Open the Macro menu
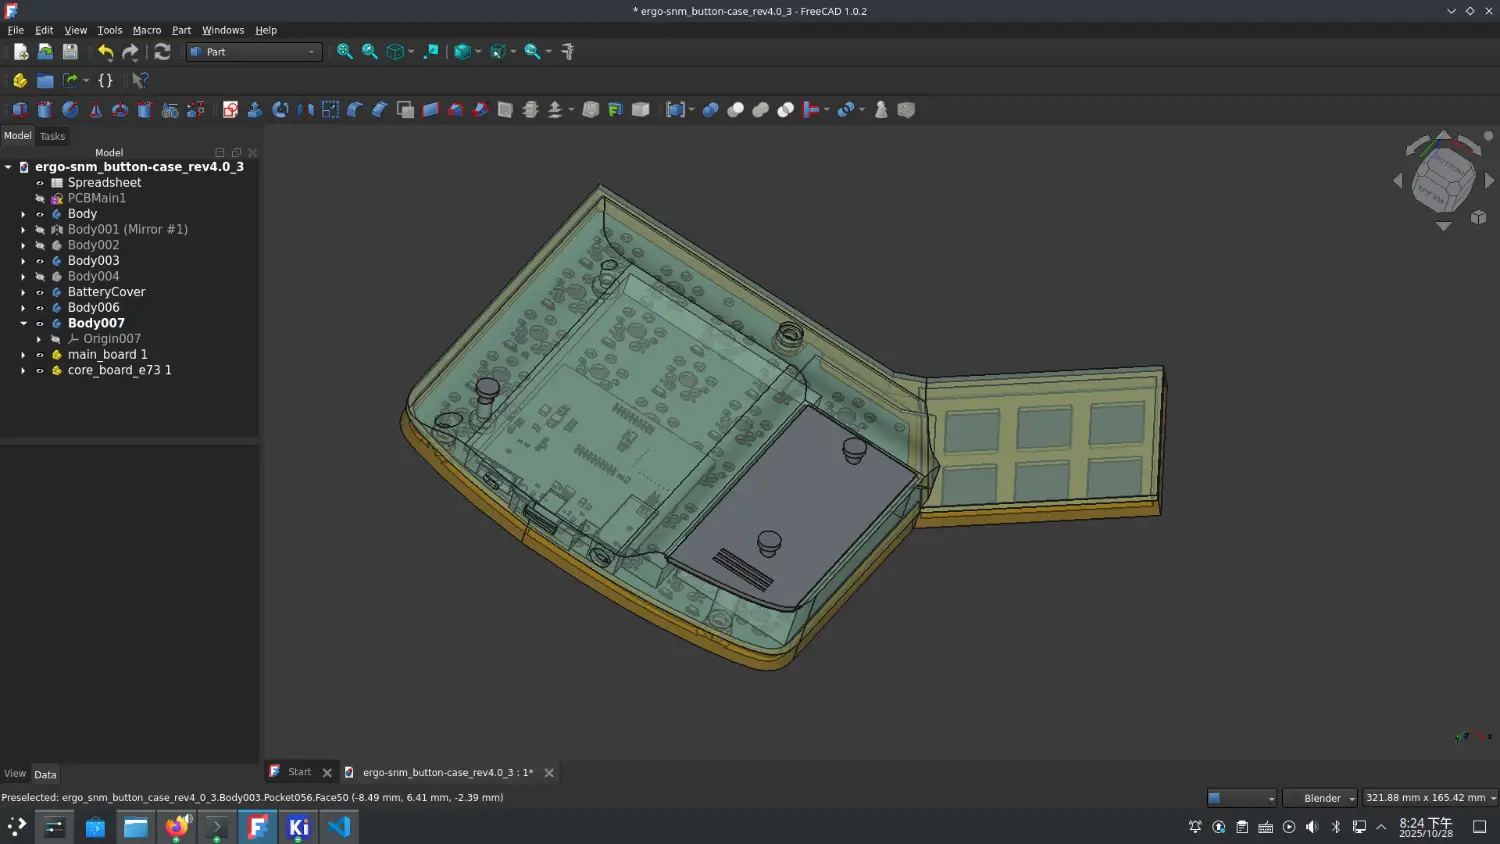 [146, 30]
